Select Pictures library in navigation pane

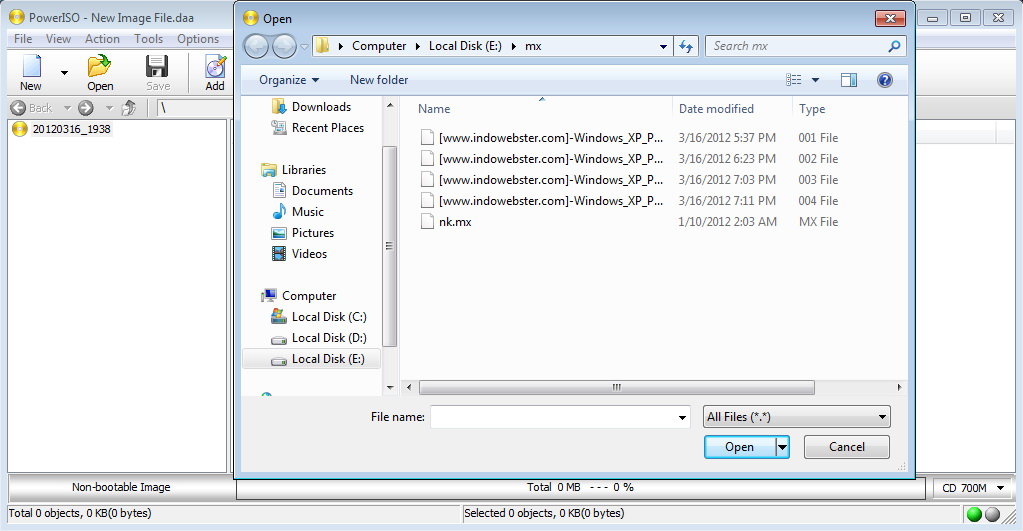coord(303,233)
